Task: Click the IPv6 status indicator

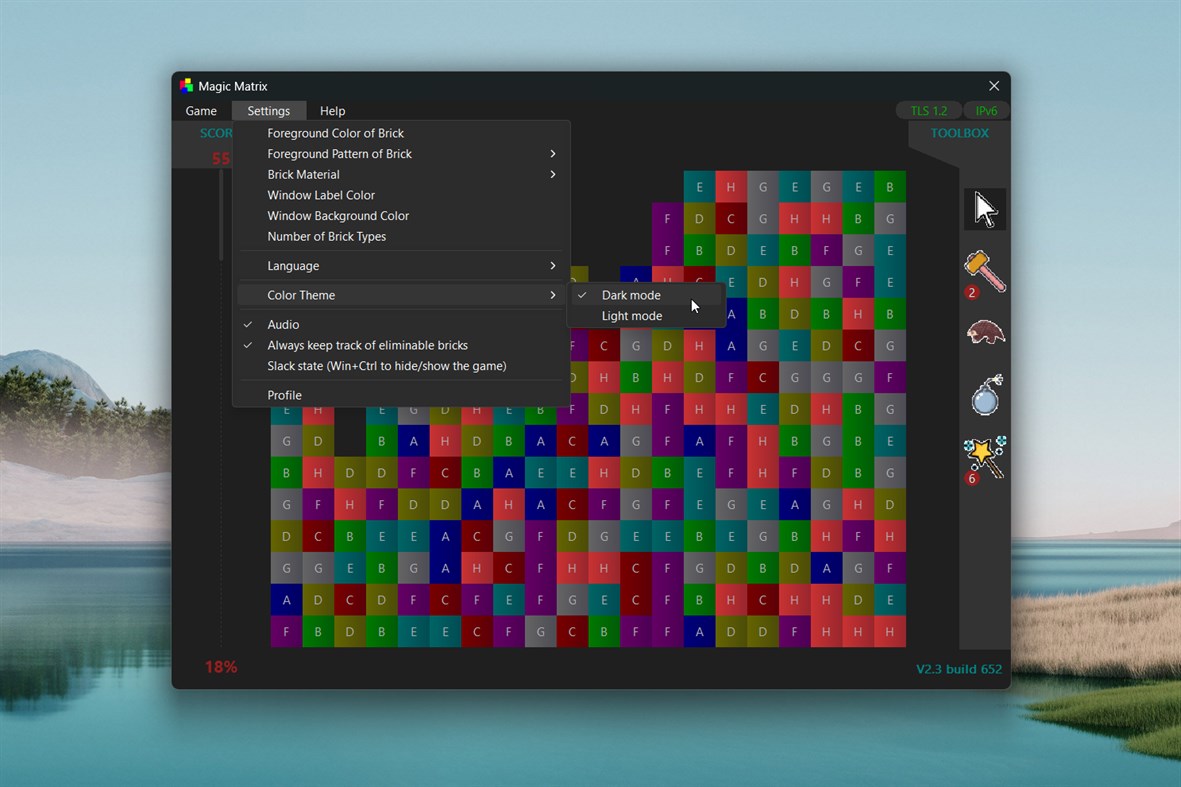Action: click(986, 110)
